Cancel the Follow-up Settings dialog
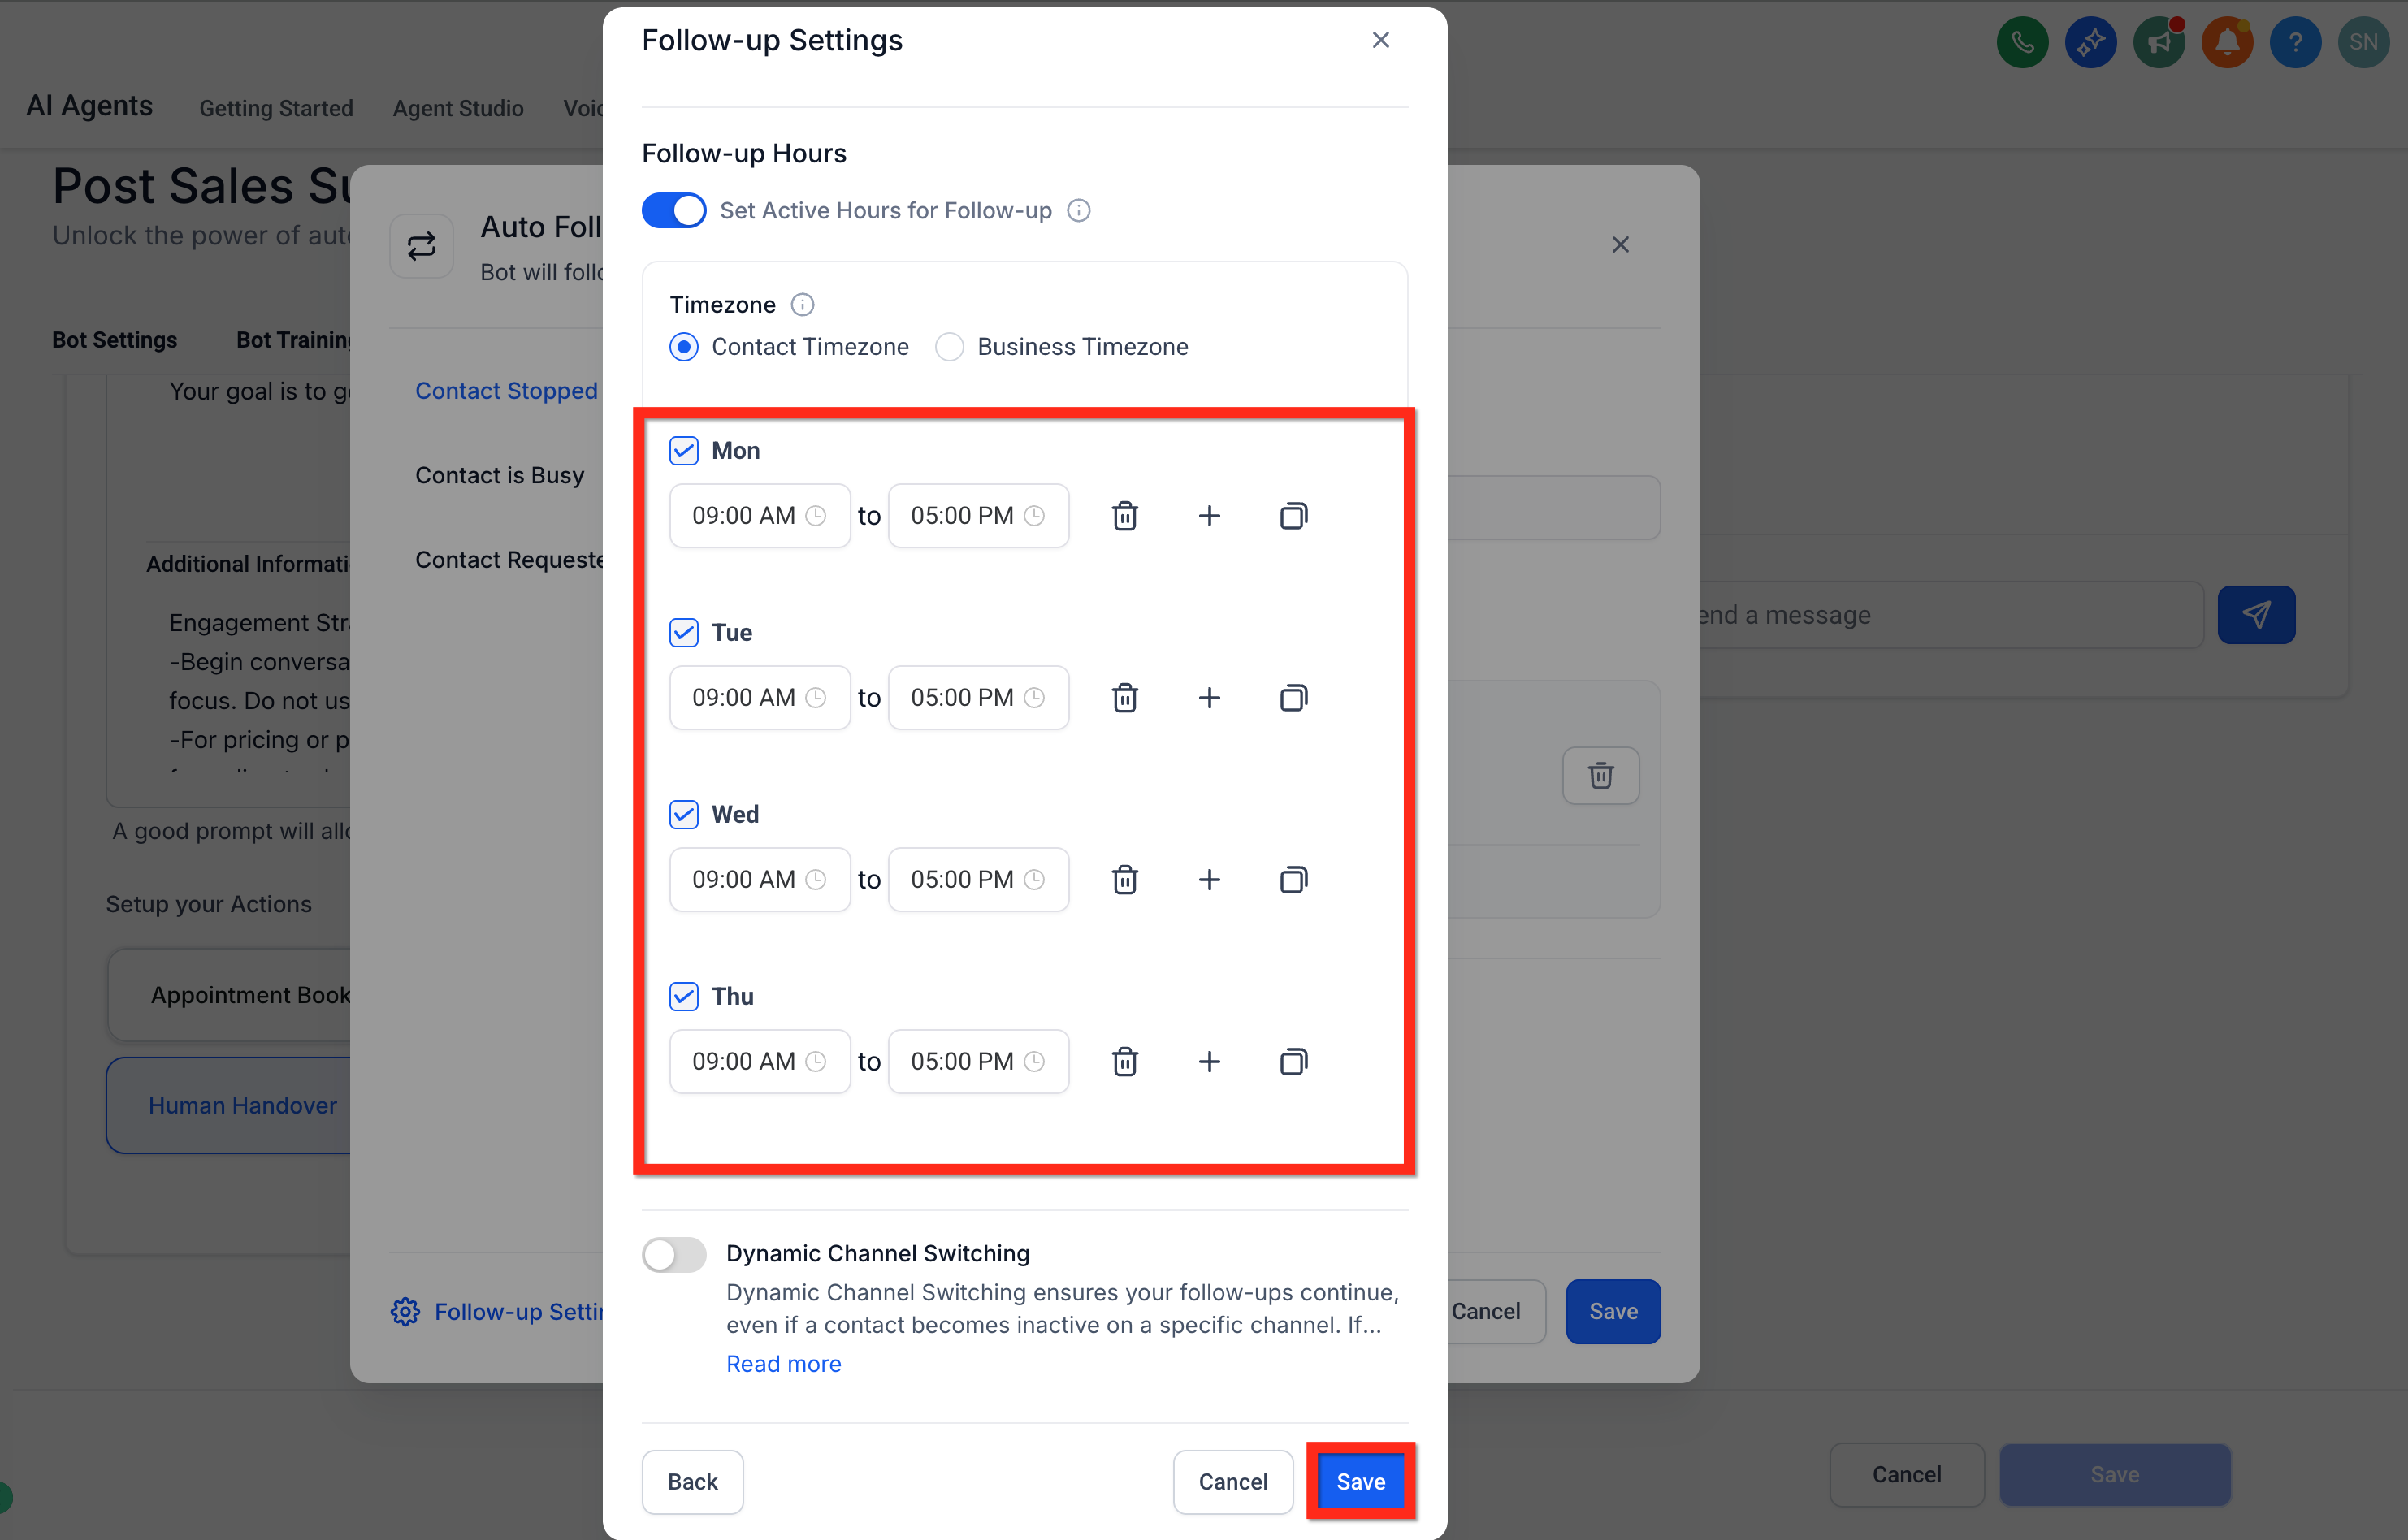This screenshot has width=2408, height=1540. click(x=1233, y=1482)
